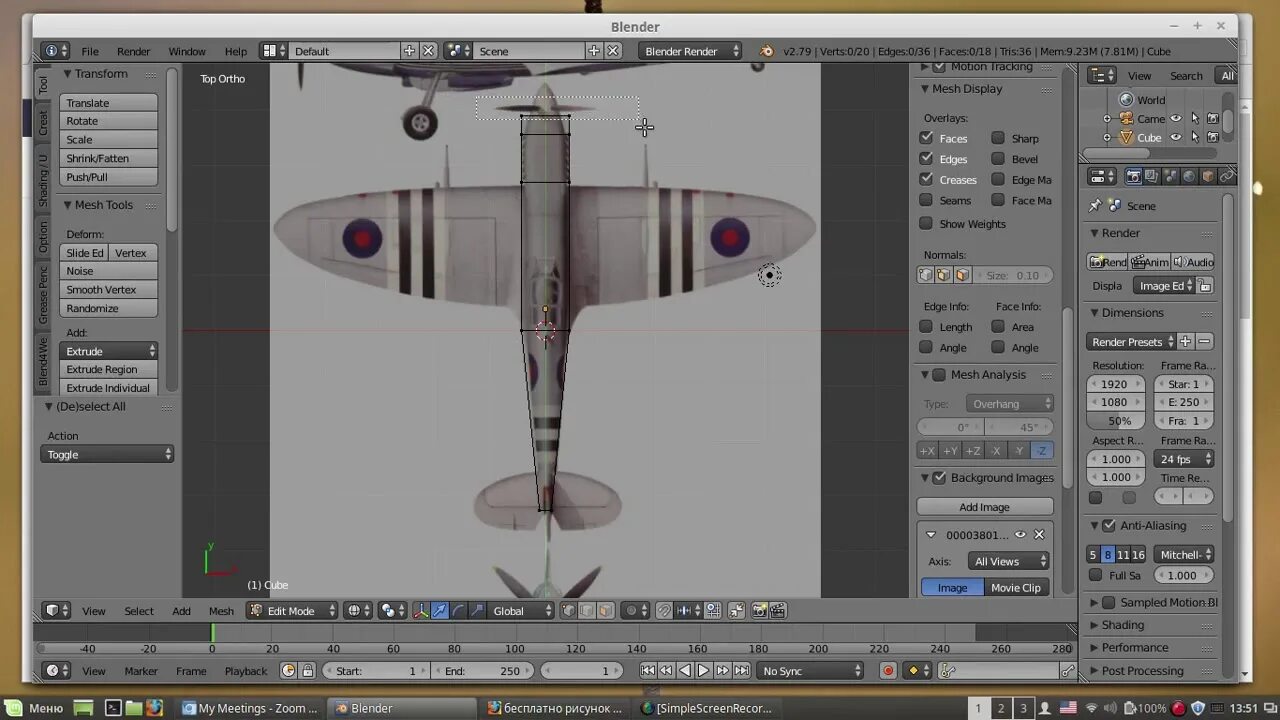Enable Sharp overlay checkbox

tap(998, 138)
